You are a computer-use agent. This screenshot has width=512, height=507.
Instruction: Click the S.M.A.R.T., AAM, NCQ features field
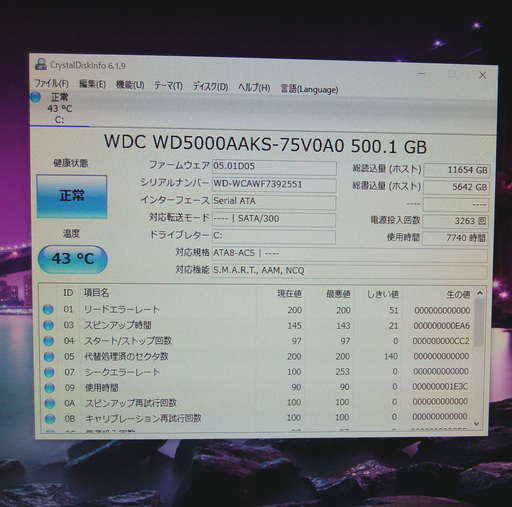click(x=349, y=271)
